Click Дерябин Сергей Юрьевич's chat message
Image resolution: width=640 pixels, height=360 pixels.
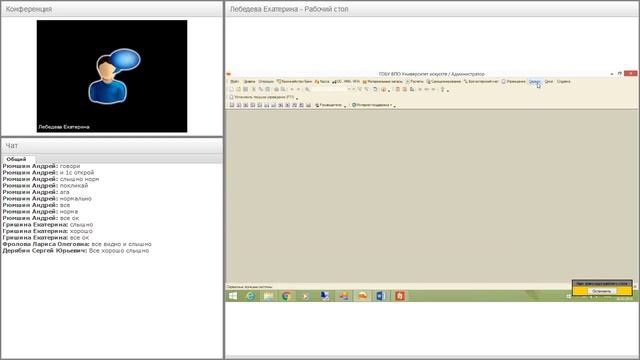pos(76,251)
